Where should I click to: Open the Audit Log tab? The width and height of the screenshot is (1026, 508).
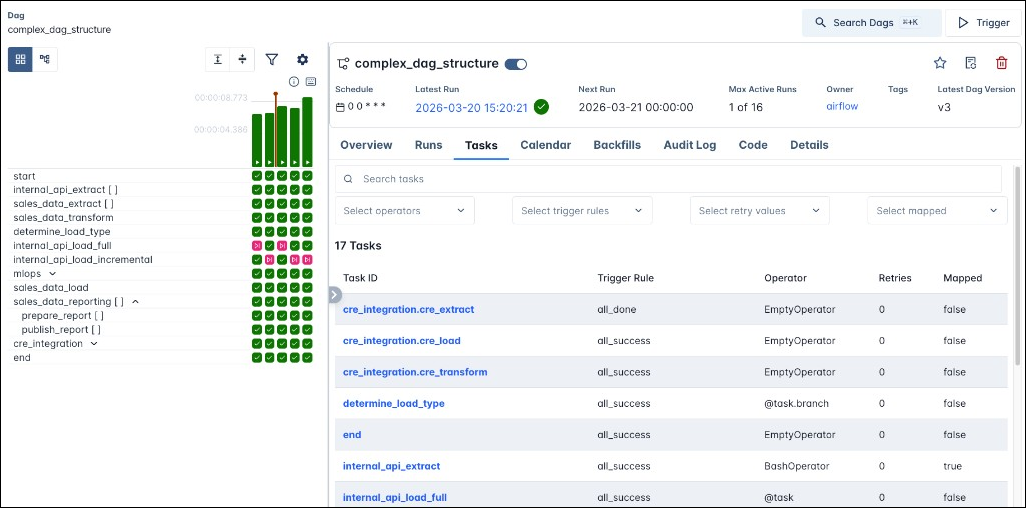click(689, 145)
